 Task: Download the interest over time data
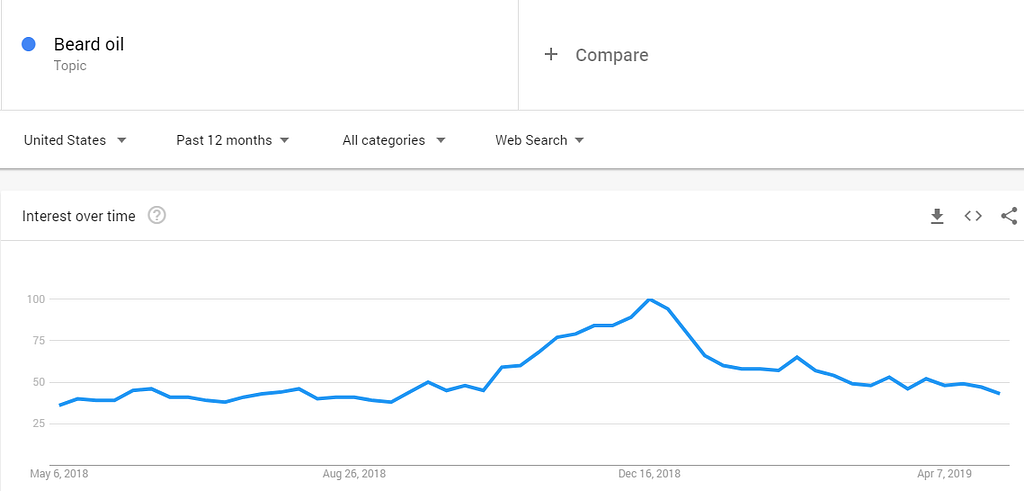coord(937,216)
